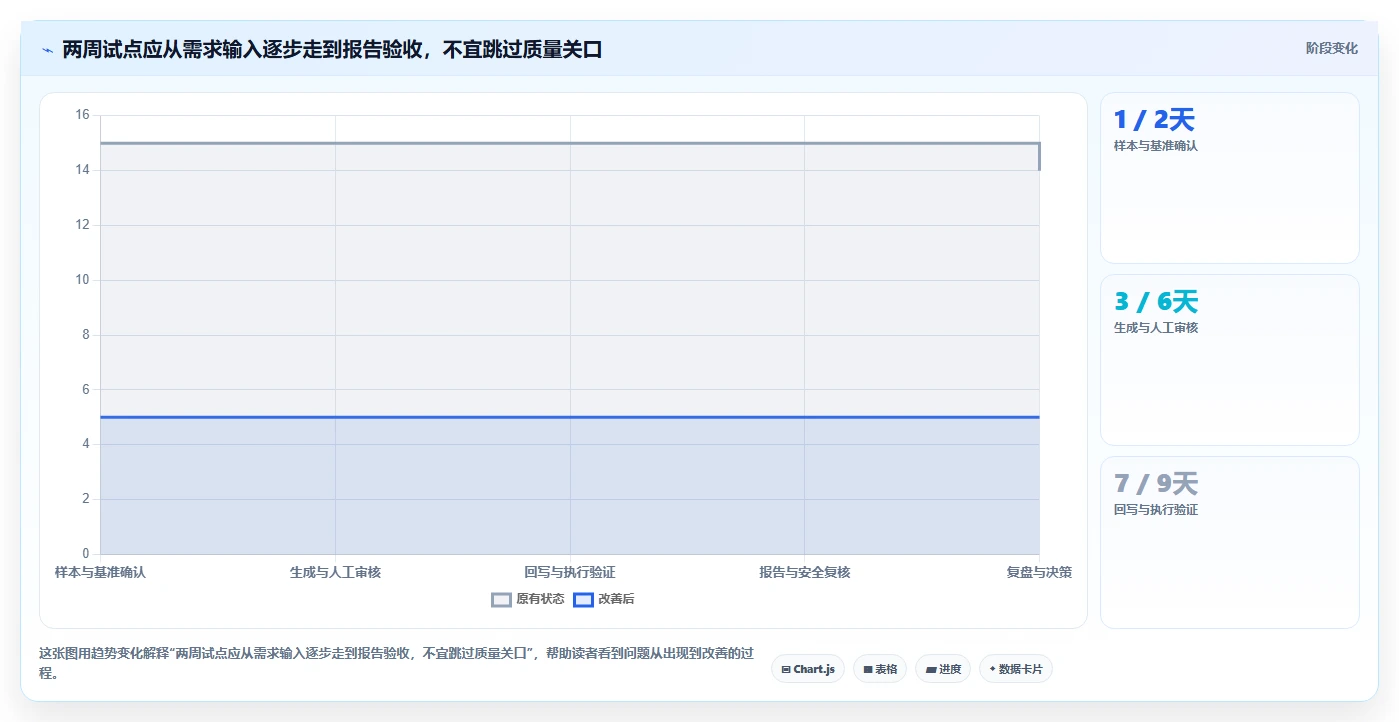Click the 生成与人工审核 caption in the card
This screenshot has width=1399, height=722.
coord(1156,328)
